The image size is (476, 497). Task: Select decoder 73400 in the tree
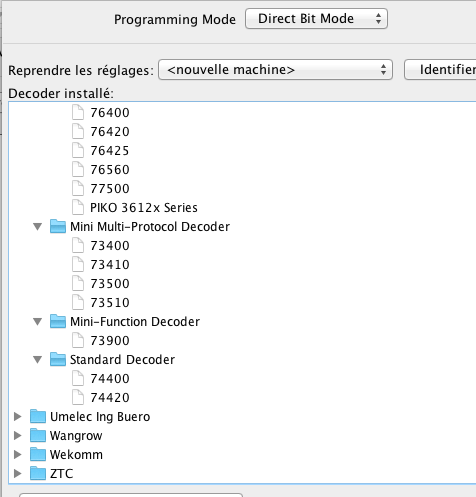coord(110,246)
